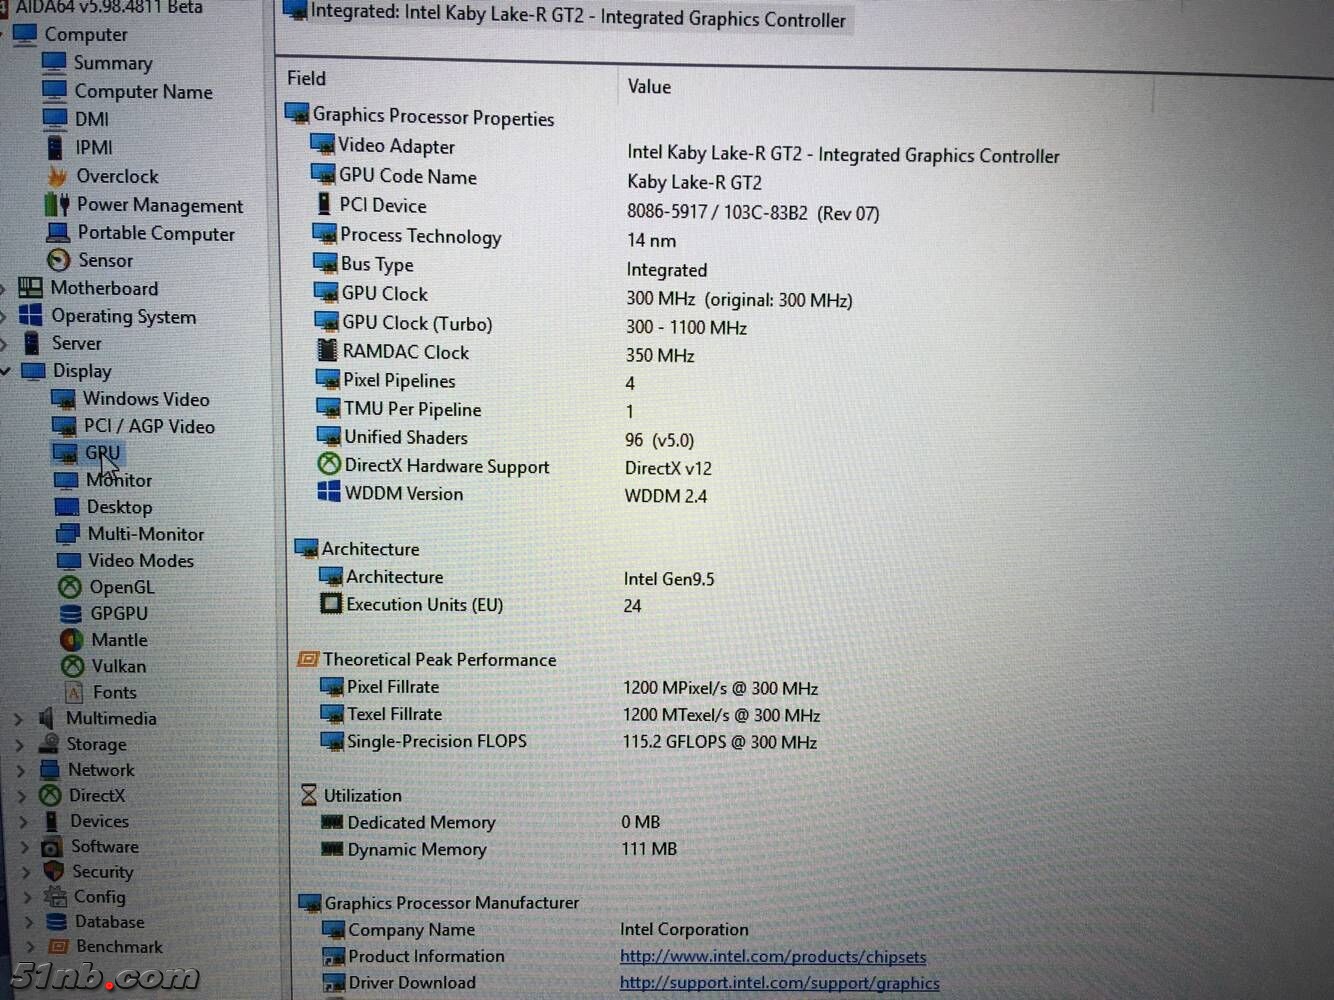Select the Monitor tree item
This screenshot has width=1334, height=1000.
click(x=119, y=481)
